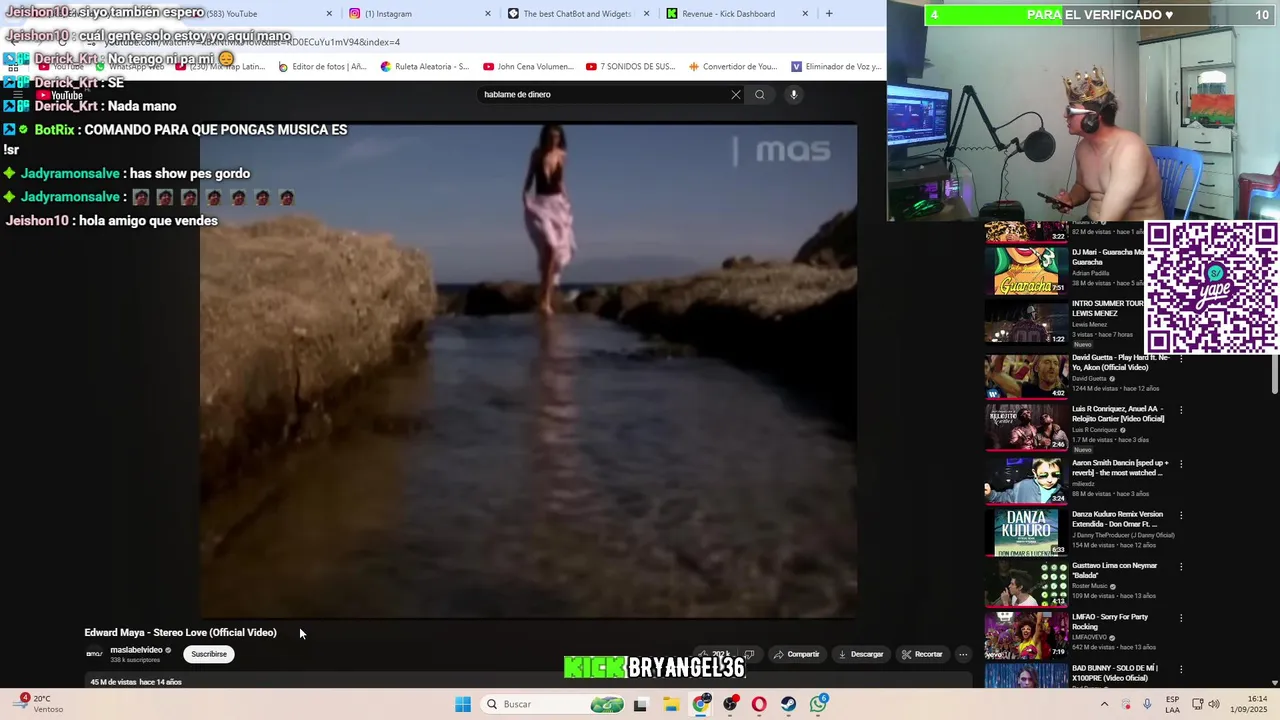Open the Eliminador de Voz bookmark
Screen dimensions: 1280x720
click(x=836, y=67)
